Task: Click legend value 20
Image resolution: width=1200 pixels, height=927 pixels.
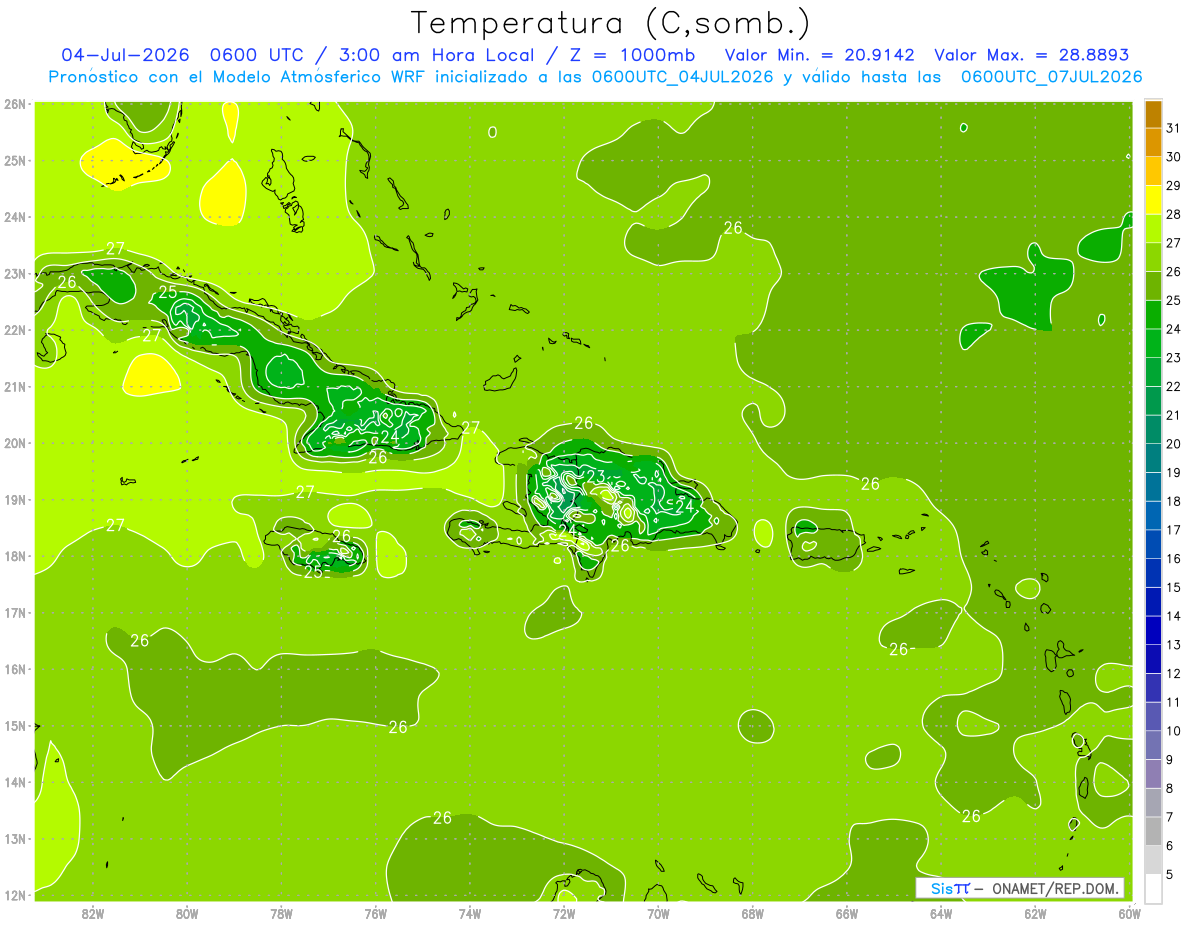Action: coord(1174,444)
